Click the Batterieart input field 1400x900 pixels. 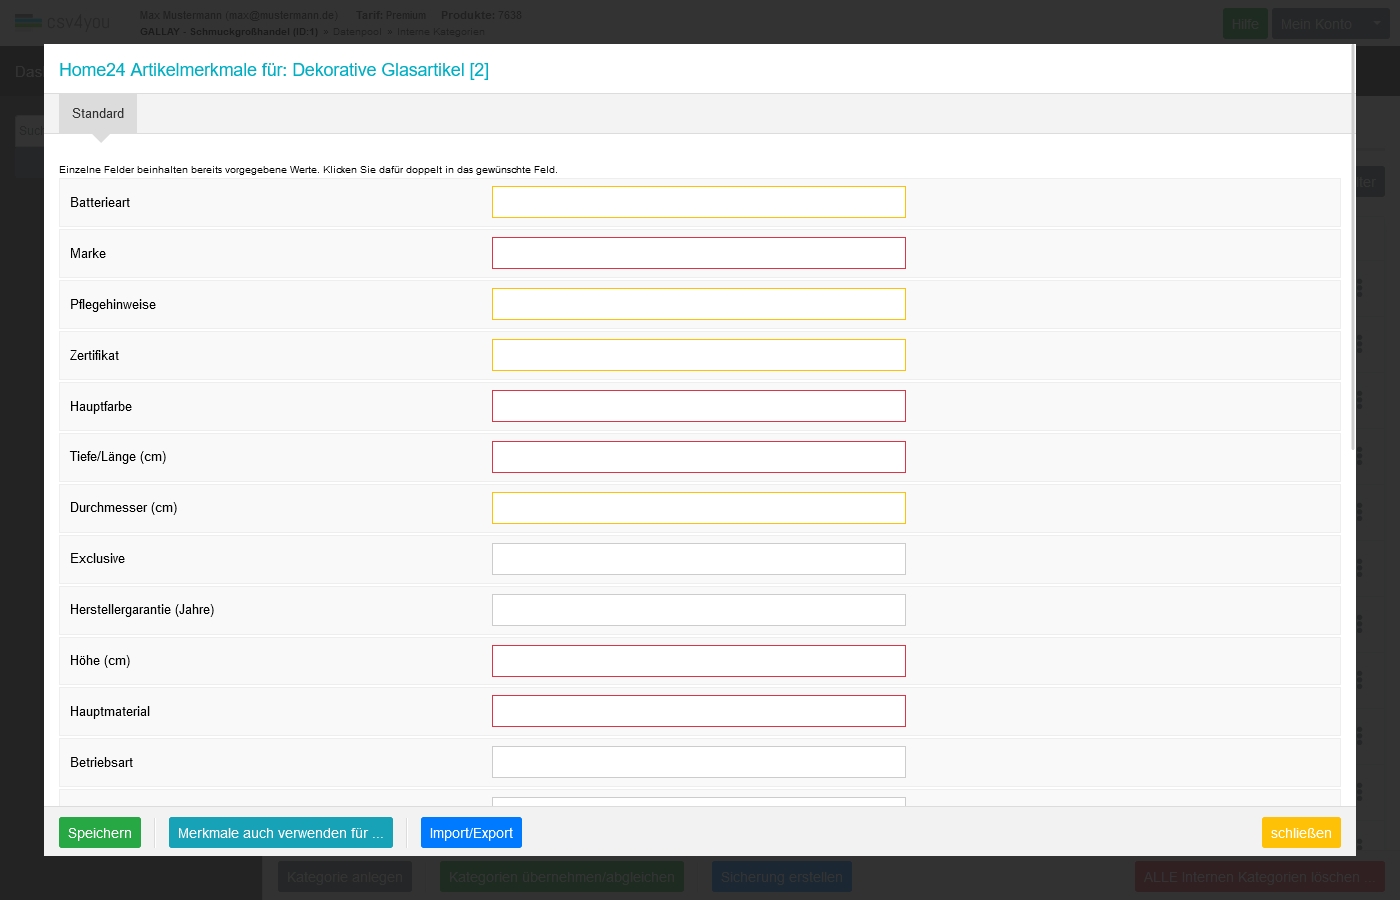[x=698, y=202]
